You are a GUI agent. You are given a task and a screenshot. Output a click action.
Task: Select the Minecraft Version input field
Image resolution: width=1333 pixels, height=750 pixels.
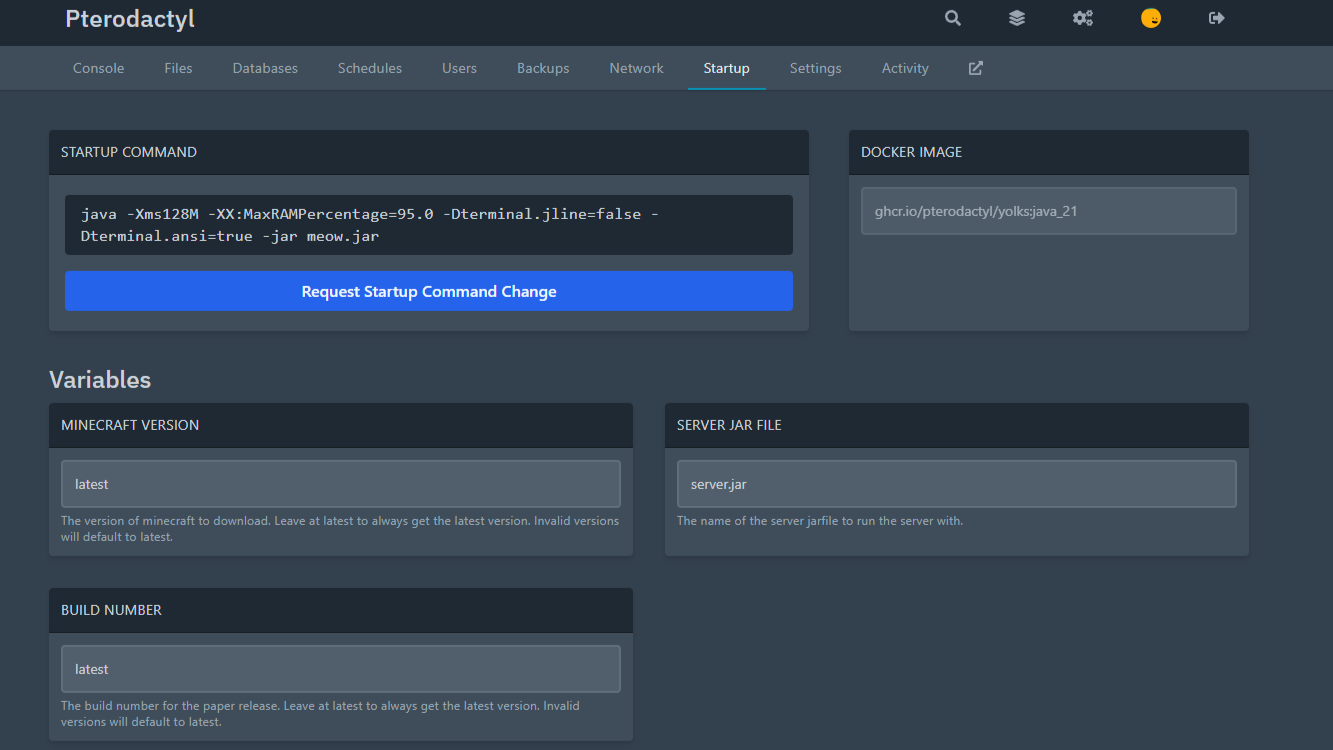point(341,483)
